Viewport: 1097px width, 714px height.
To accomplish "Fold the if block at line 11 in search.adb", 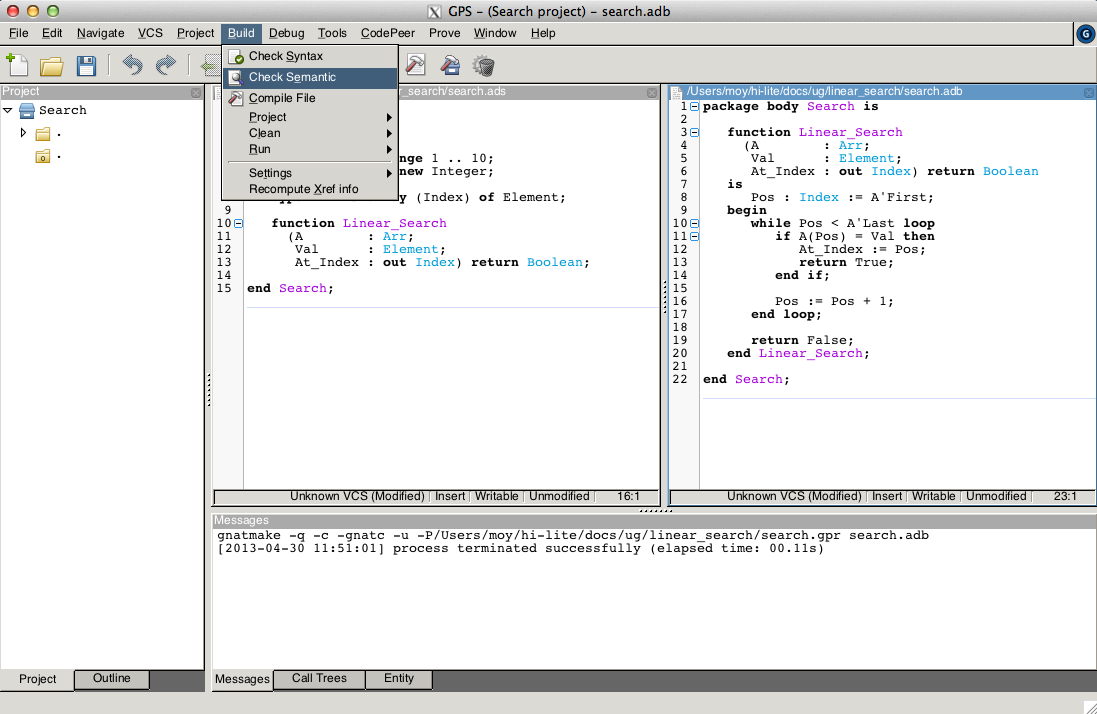I will click(x=694, y=236).
